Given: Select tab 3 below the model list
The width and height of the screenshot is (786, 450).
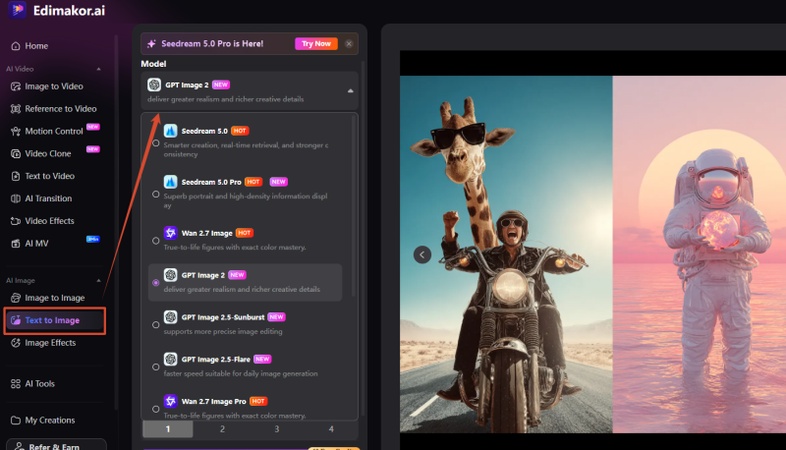Looking at the screenshot, I should click(277, 429).
